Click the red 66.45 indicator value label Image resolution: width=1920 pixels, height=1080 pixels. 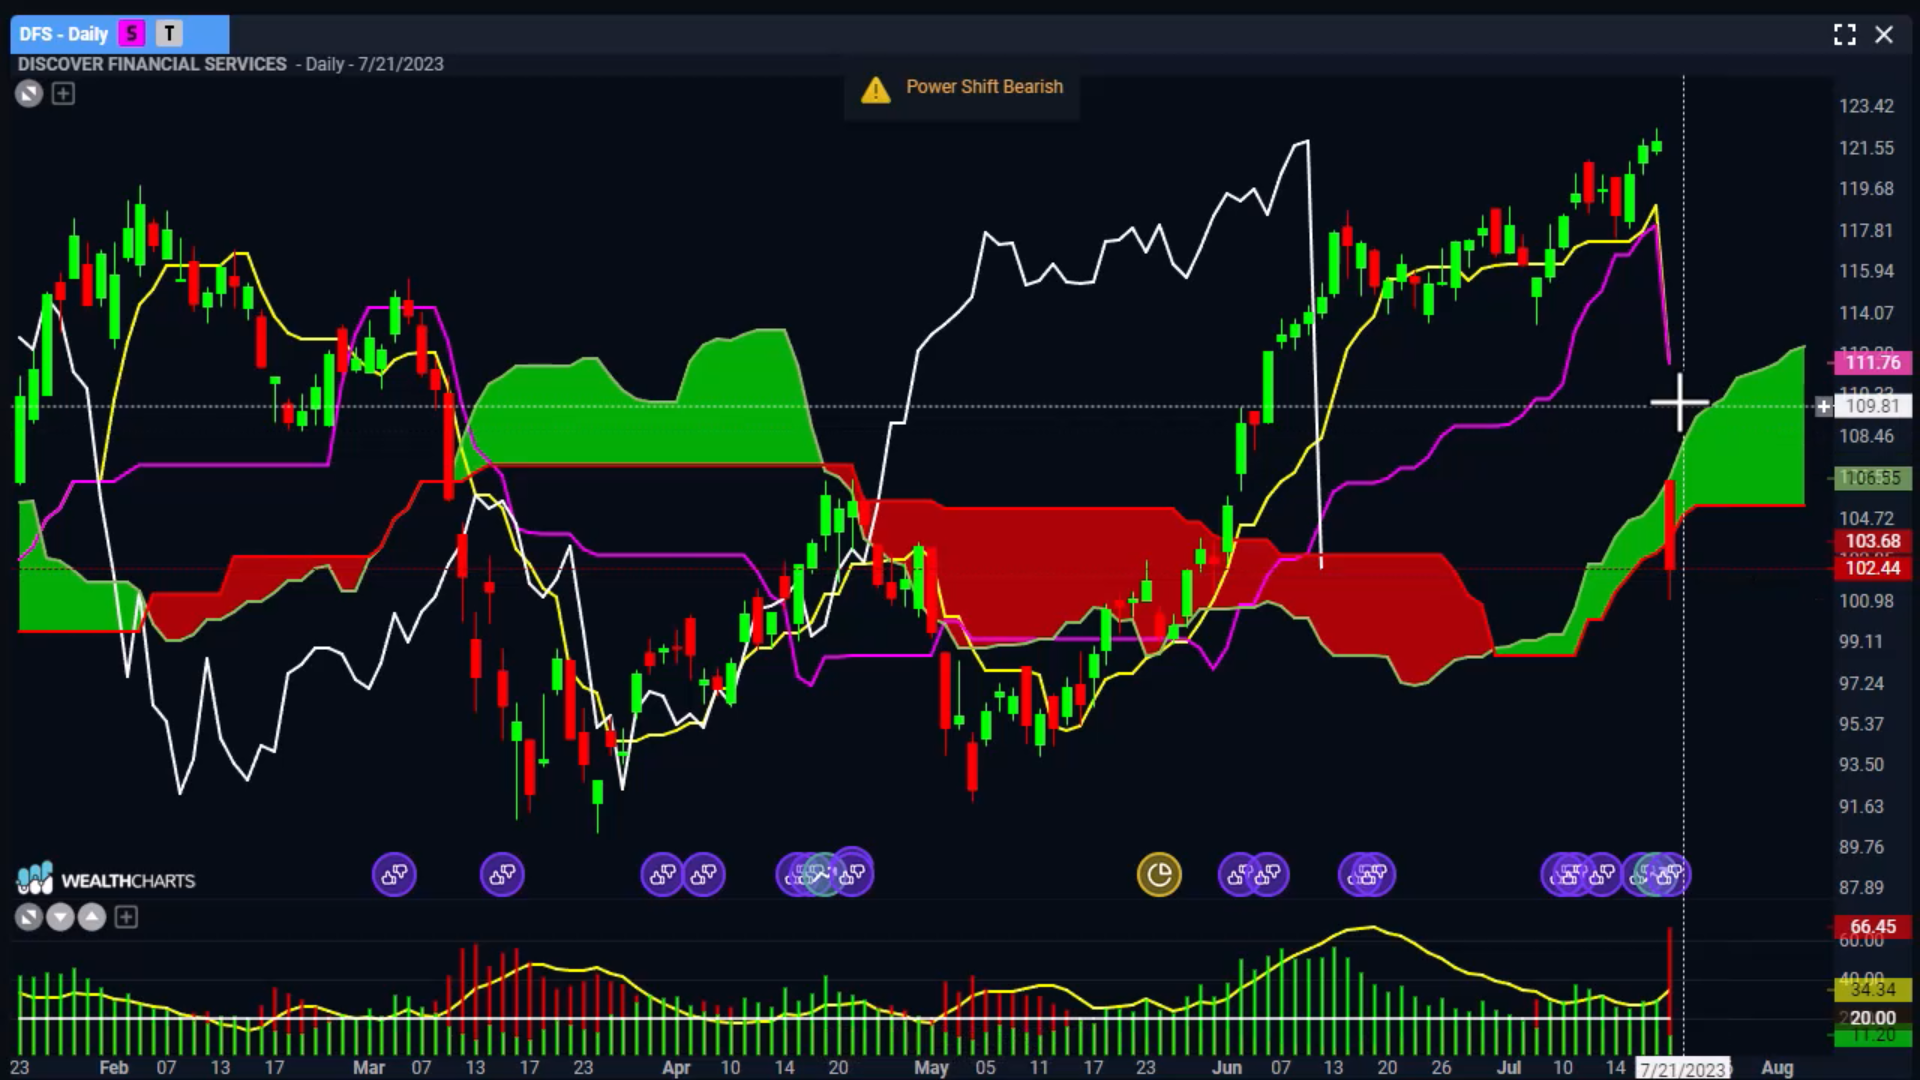tap(1872, 926)
